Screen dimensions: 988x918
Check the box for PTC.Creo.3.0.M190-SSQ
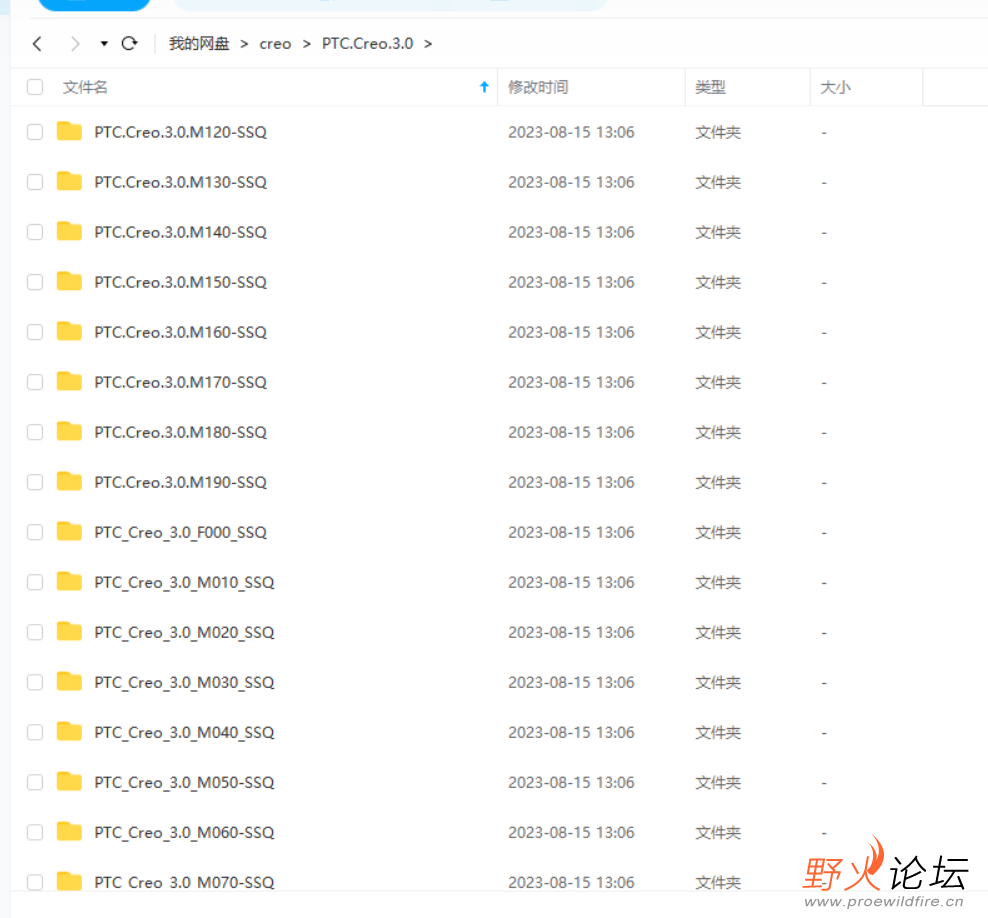(35, 482)
